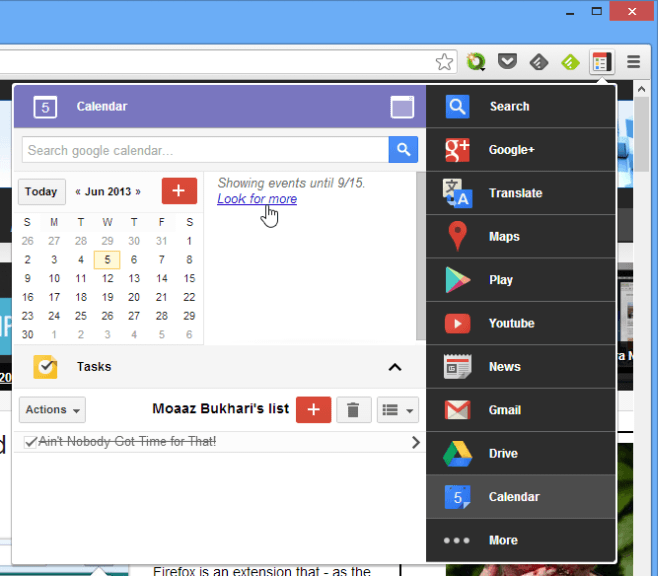
Task: Open Gmail in the side menu
Action: pos(521,410)
